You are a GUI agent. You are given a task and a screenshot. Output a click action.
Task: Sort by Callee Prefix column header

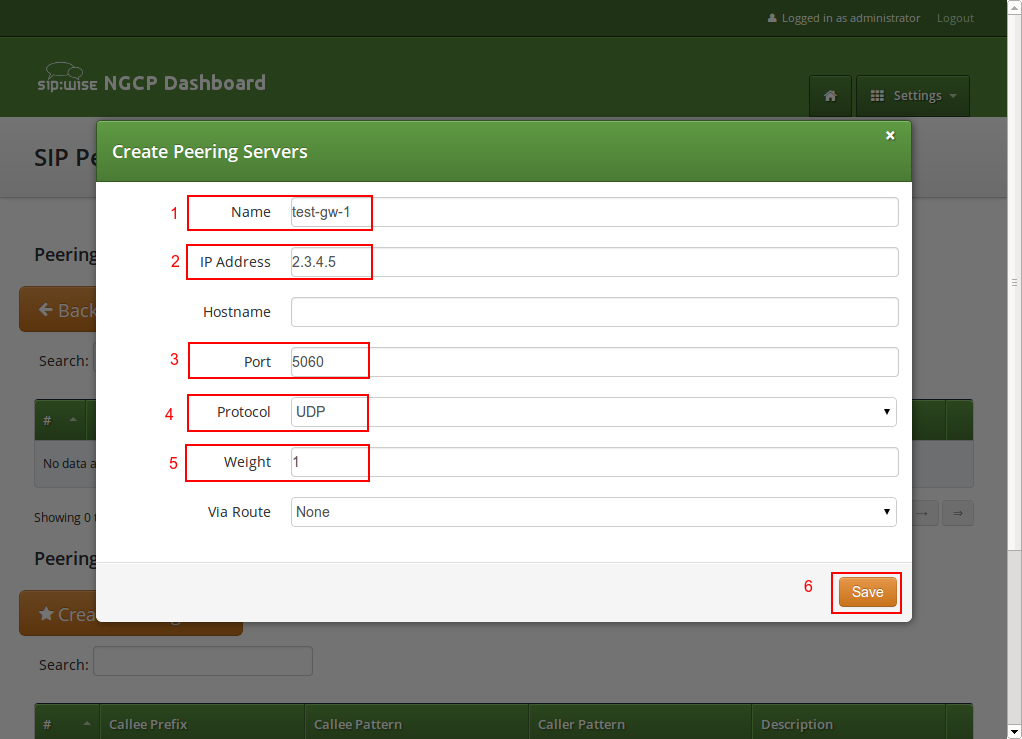(x=202, y=724)
